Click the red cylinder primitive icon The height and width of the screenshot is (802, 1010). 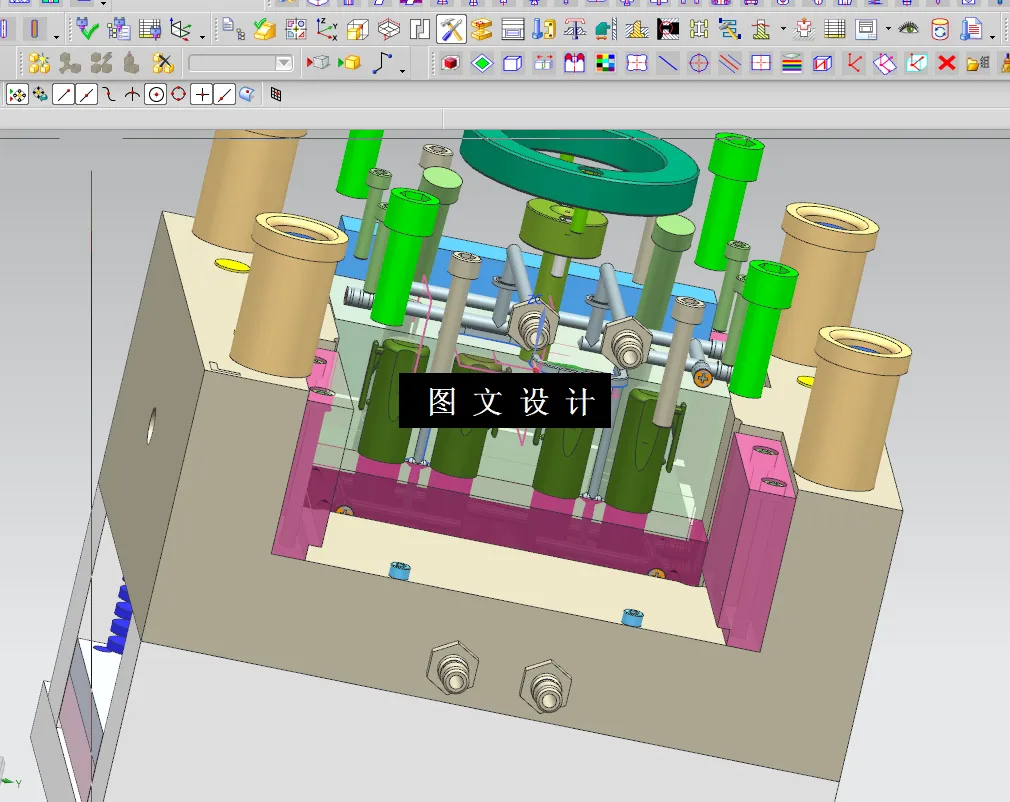coord(450,63)
